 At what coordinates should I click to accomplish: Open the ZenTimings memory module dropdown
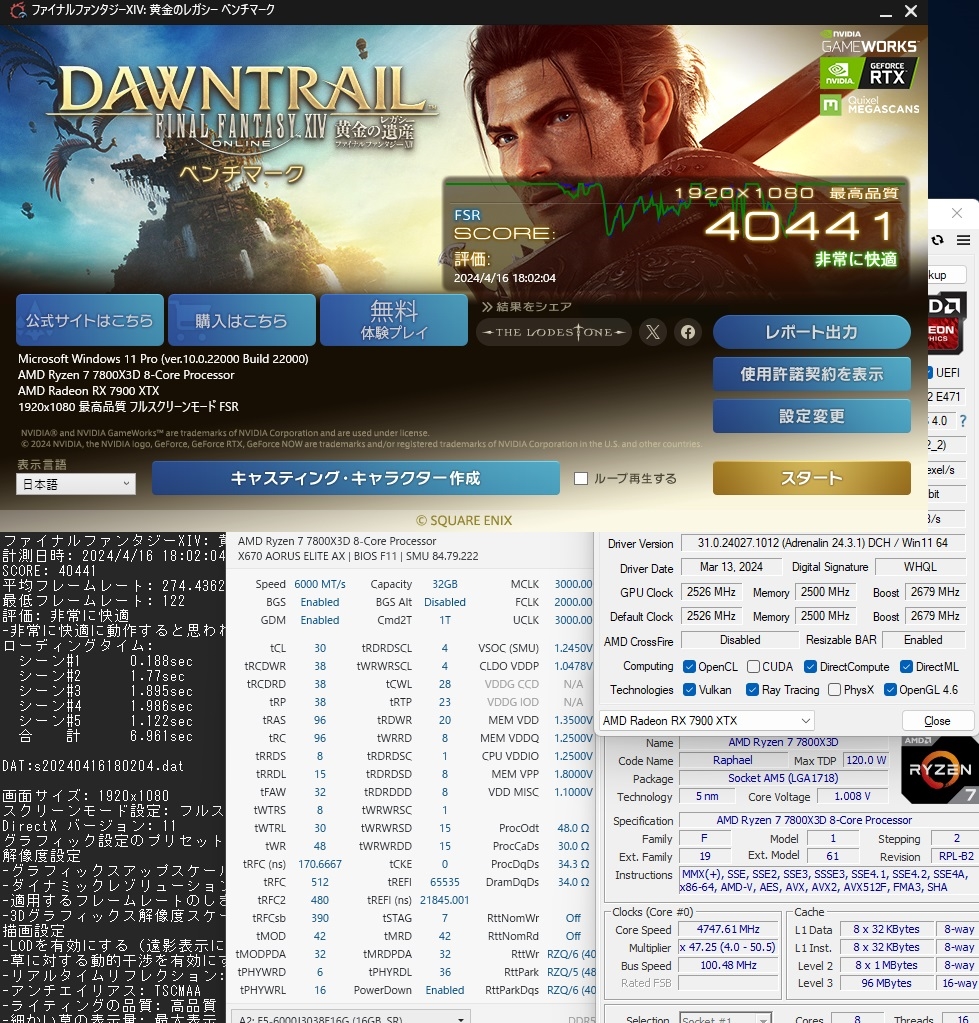(x=351, y=1019)
